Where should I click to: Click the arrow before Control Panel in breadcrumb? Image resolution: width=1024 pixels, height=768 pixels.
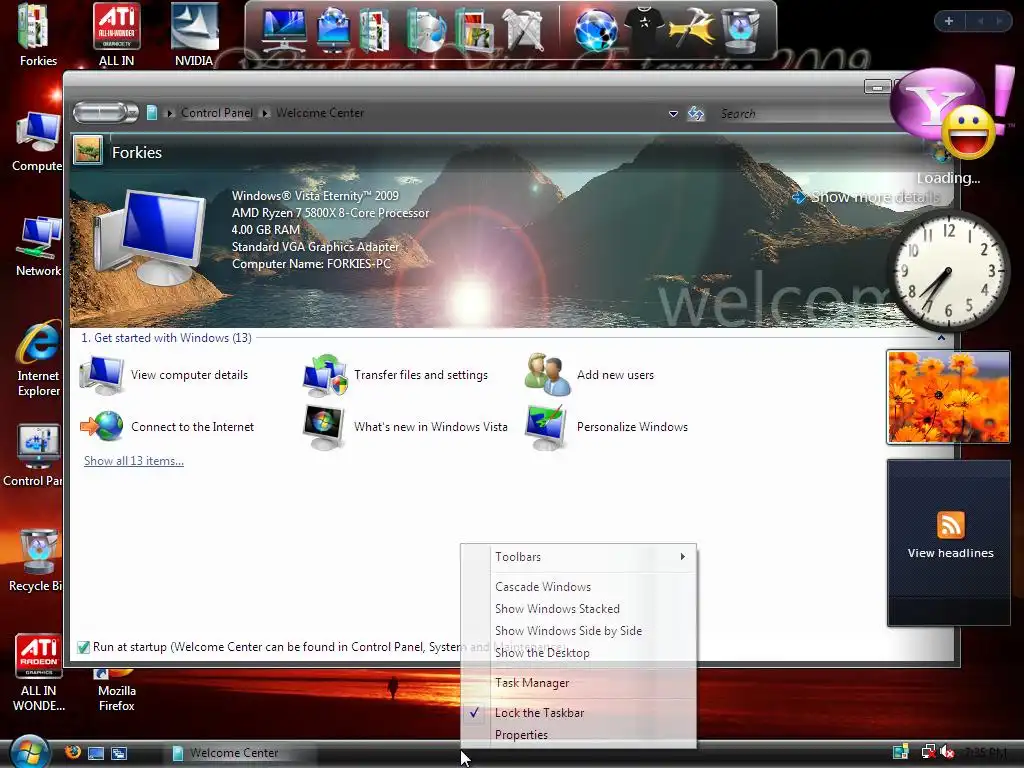pyautogui.click(x=170, y=113)
